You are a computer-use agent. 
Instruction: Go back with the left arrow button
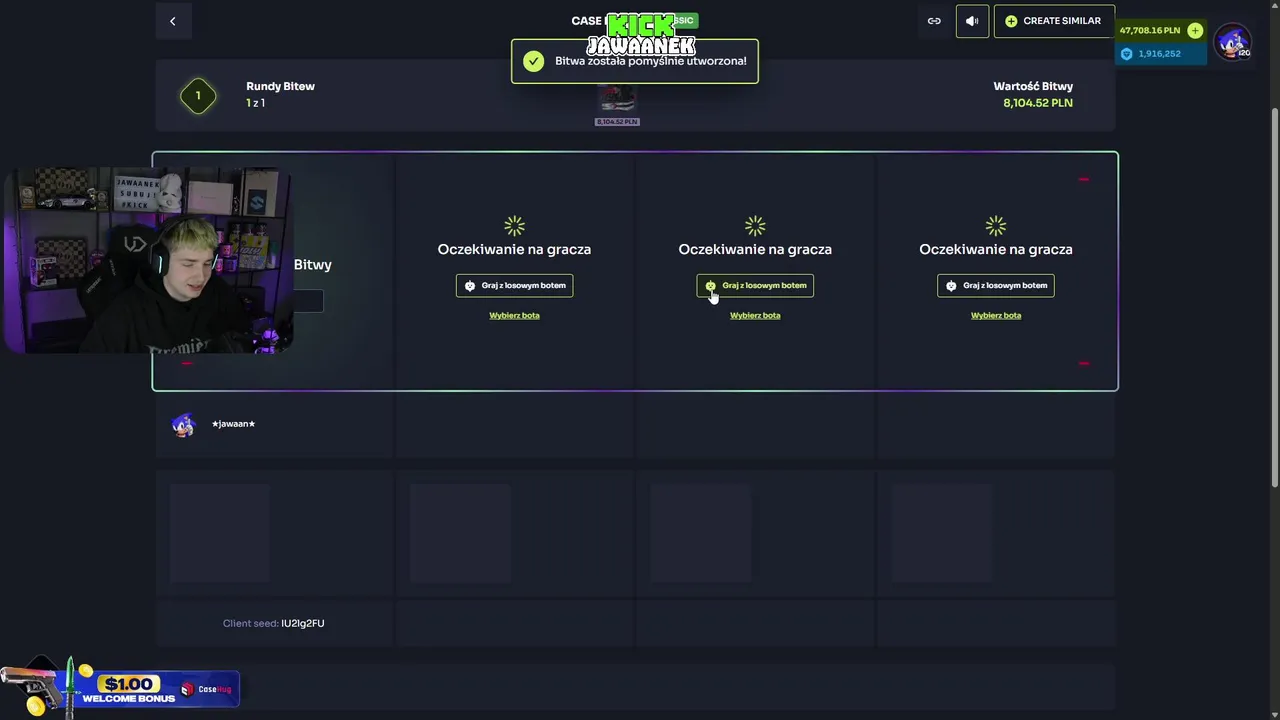(172, 21)
